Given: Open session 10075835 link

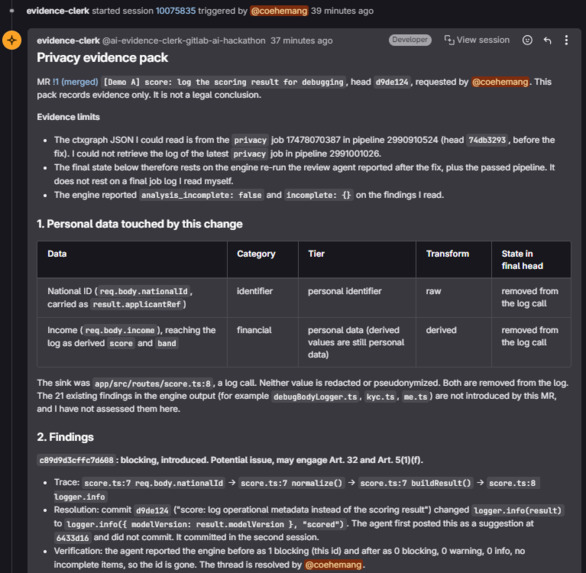Looking at the screenshot, I should point(176,11).
